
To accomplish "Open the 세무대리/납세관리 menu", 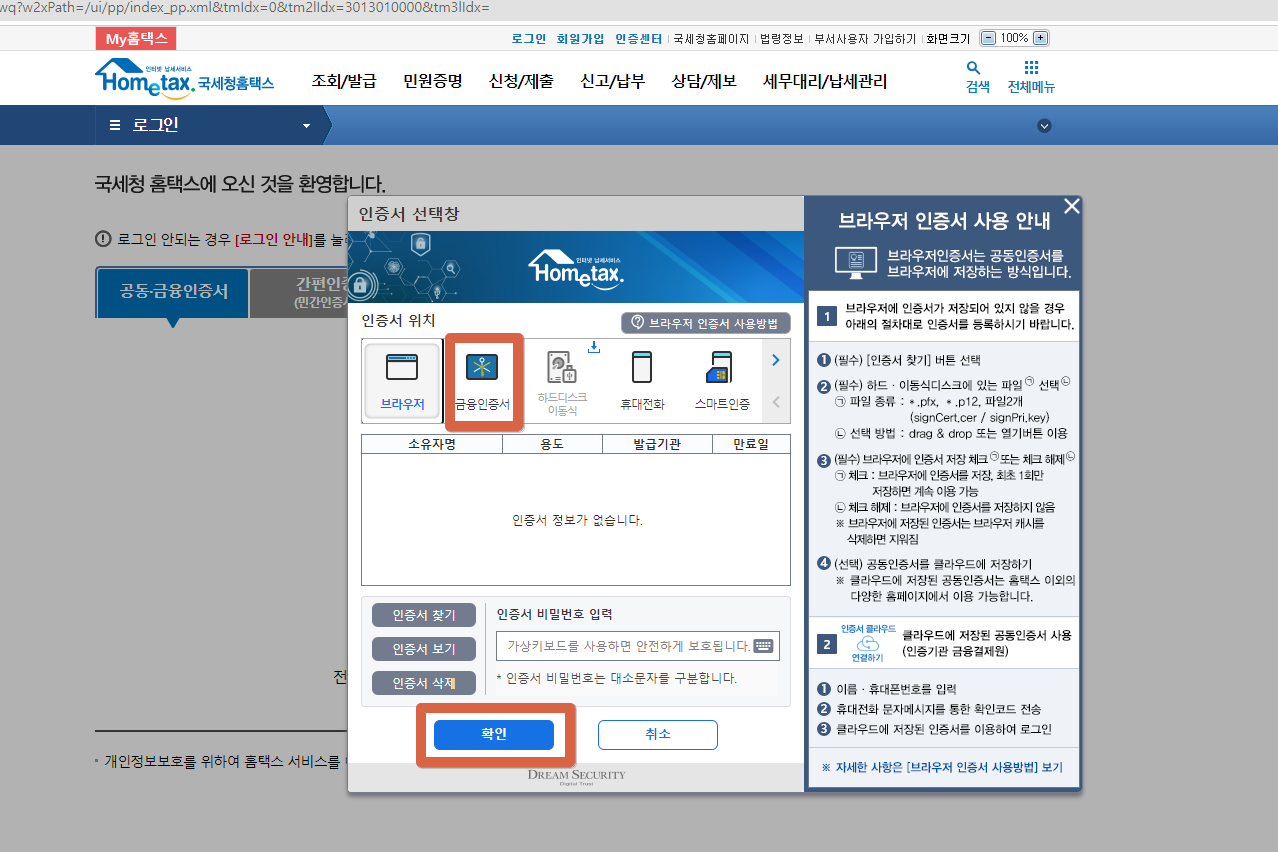I will 825,81.
